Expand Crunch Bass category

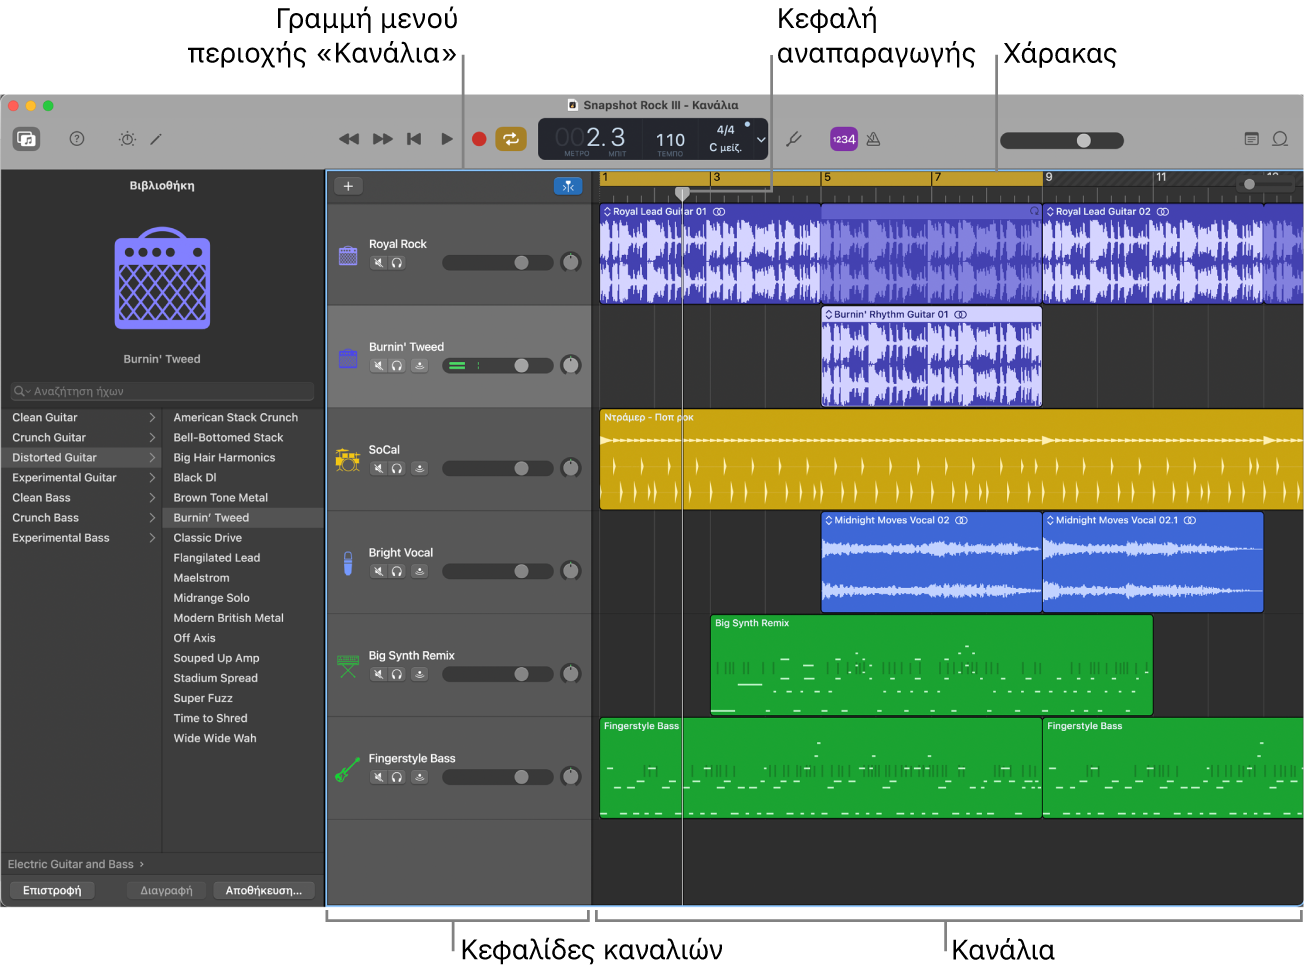(x=152, y=517)
